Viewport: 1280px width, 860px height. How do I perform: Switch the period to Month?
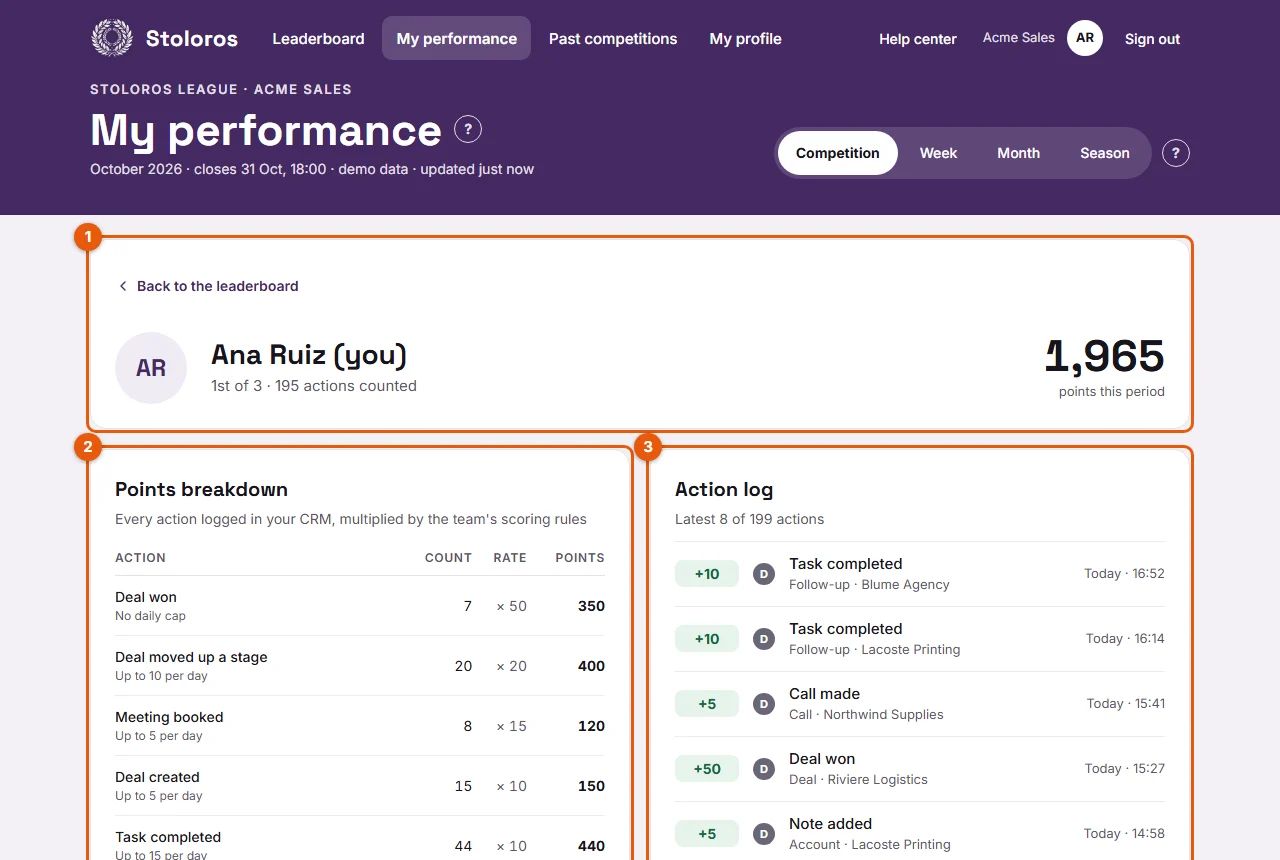pos(1019,153)
